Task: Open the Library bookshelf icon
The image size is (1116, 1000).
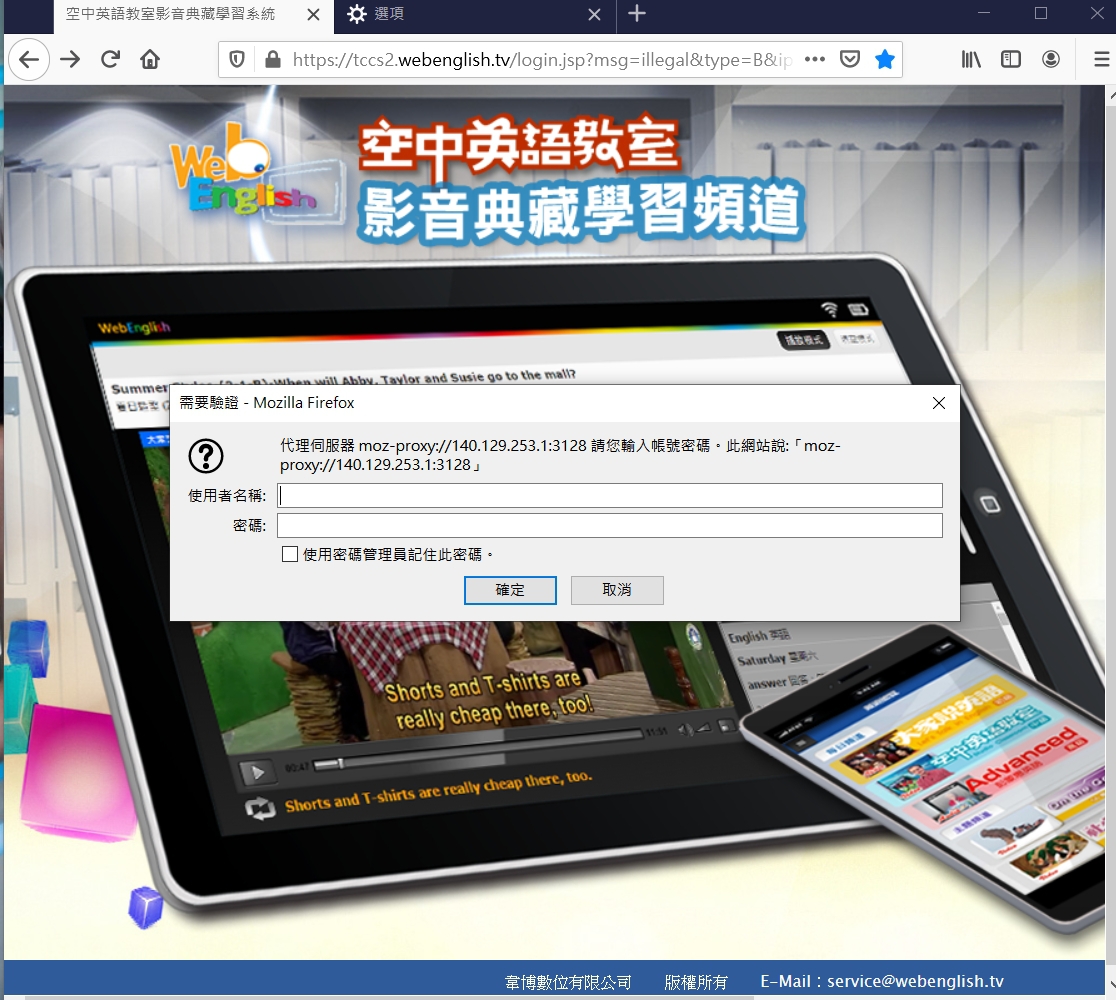Action: tap(971, 59)
